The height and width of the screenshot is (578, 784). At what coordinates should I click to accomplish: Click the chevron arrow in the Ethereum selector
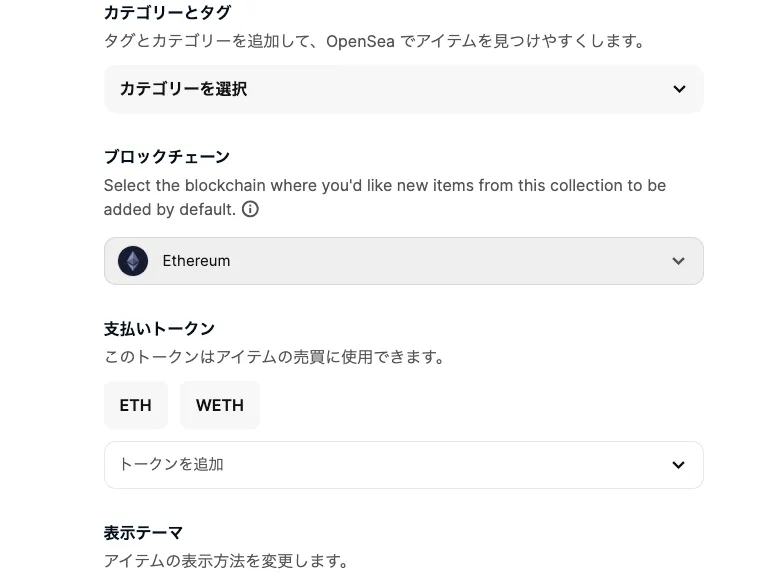coord(678,261)
